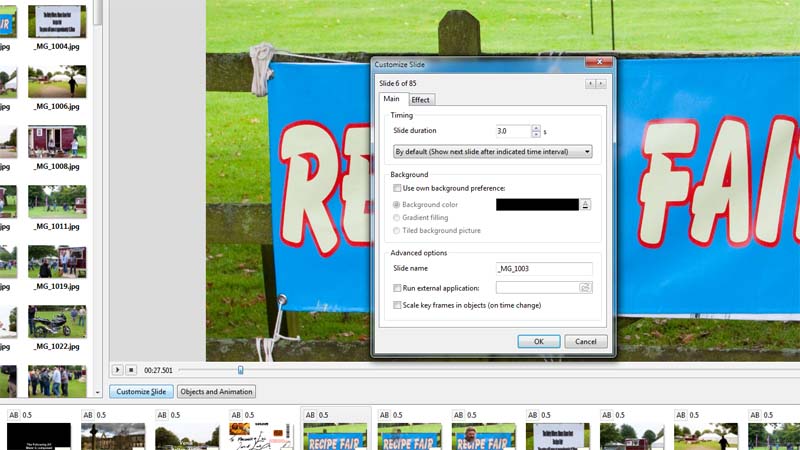Open Objects and Animation editor
Screen dimensions: 800x450
pos(216,391)
